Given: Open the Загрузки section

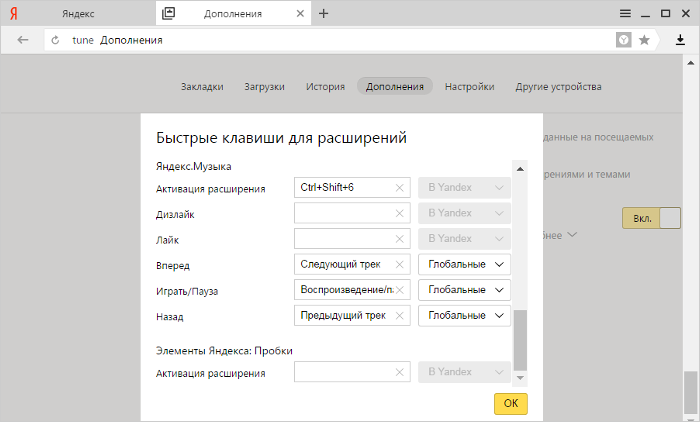Looking at the screenshot, I should pos(264,87).
